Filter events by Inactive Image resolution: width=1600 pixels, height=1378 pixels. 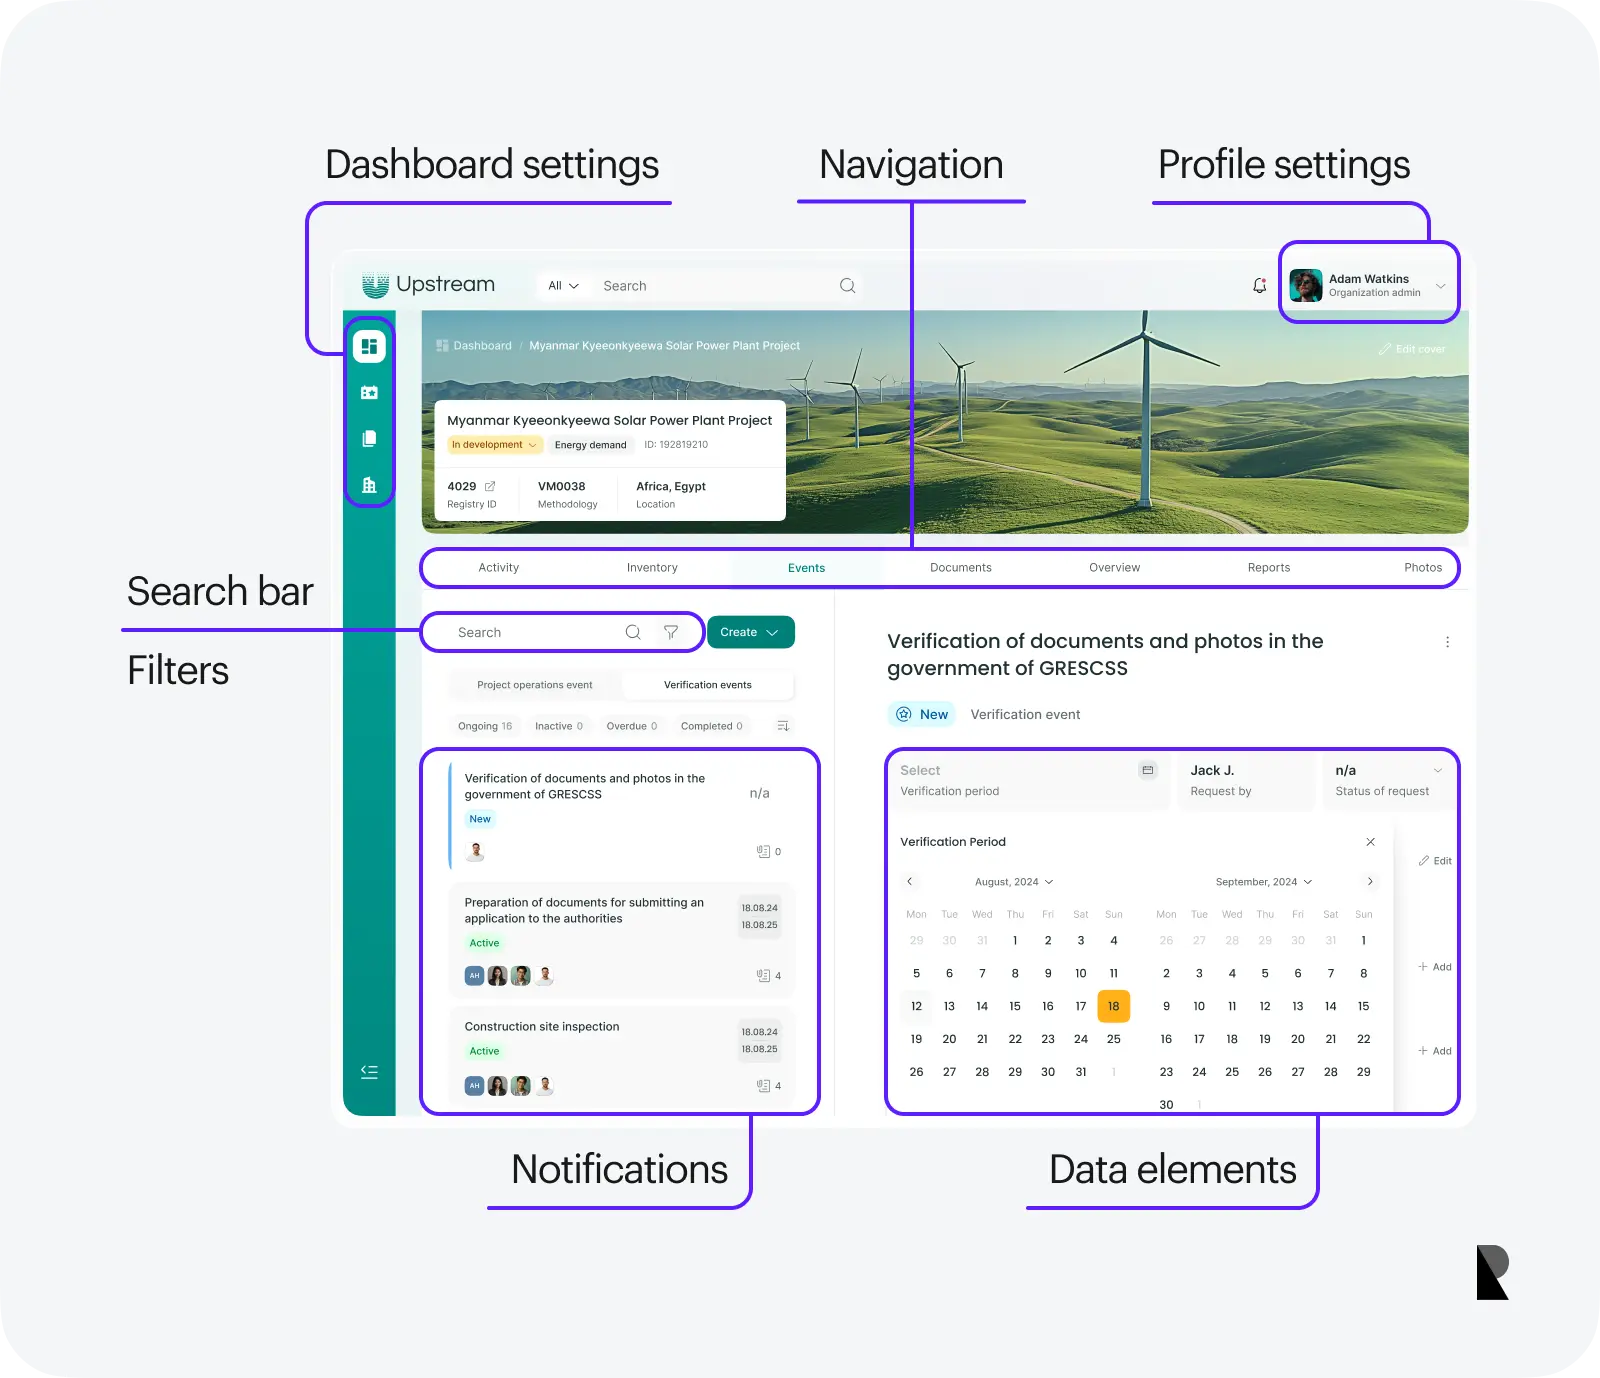tap(559, 726)
